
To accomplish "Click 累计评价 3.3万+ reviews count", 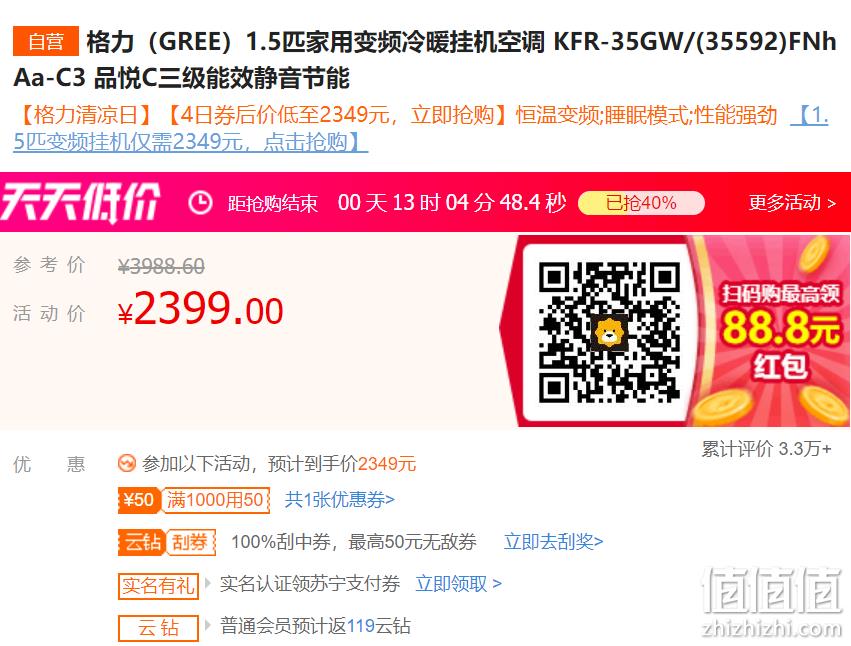I will tap(766, 449).
